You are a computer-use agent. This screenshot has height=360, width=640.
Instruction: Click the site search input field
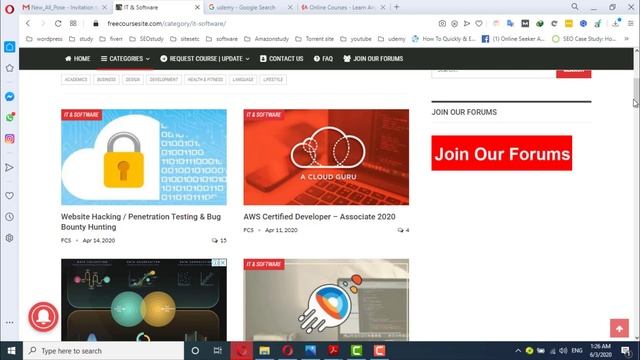(494, 73)
